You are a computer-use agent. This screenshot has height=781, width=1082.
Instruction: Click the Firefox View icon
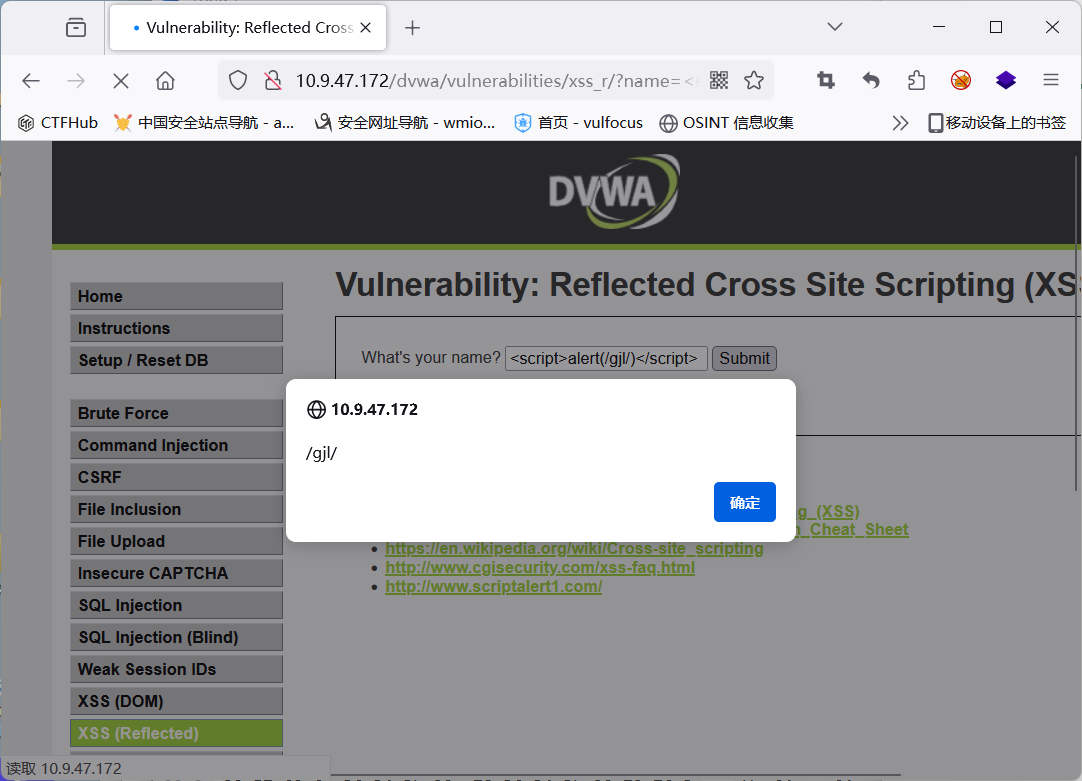pos(76,28)
